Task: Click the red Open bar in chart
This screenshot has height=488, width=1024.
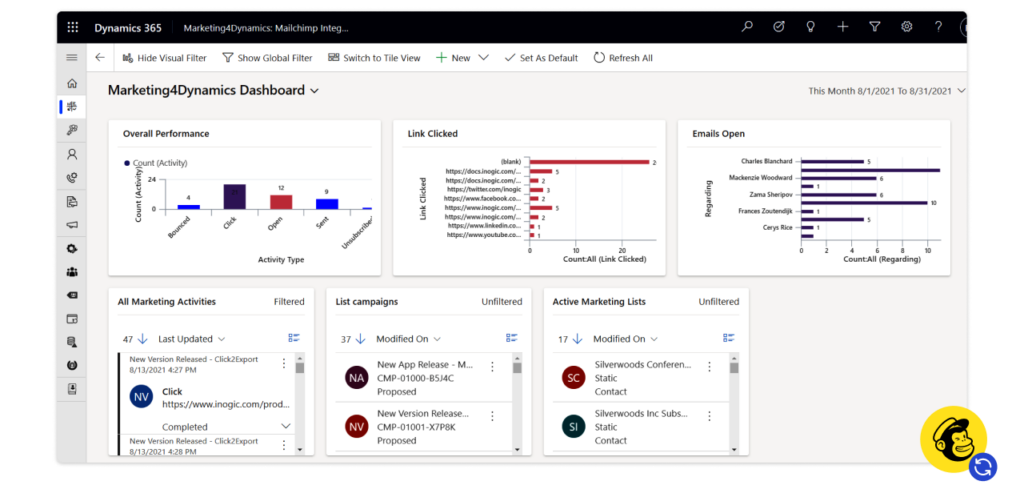Action: click(281, 202)
